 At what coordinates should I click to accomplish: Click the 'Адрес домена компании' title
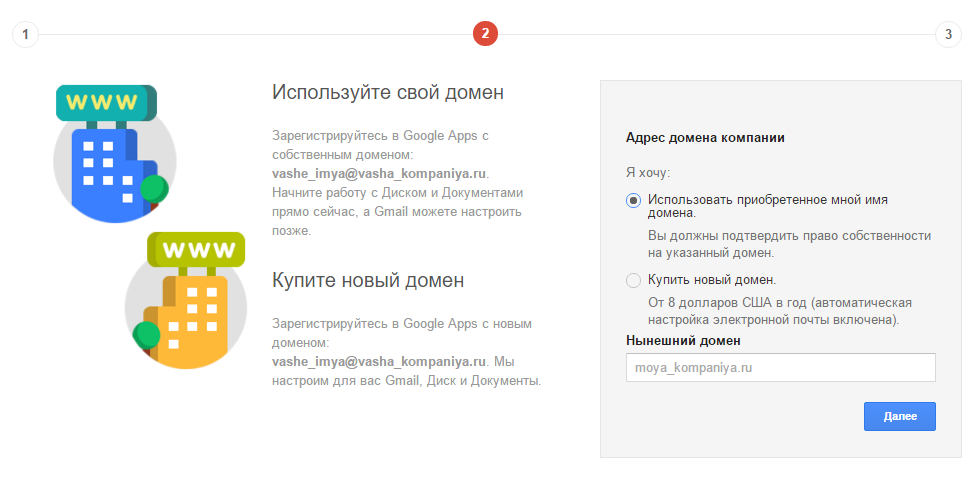pyautogui.click(x=704, y=138)
